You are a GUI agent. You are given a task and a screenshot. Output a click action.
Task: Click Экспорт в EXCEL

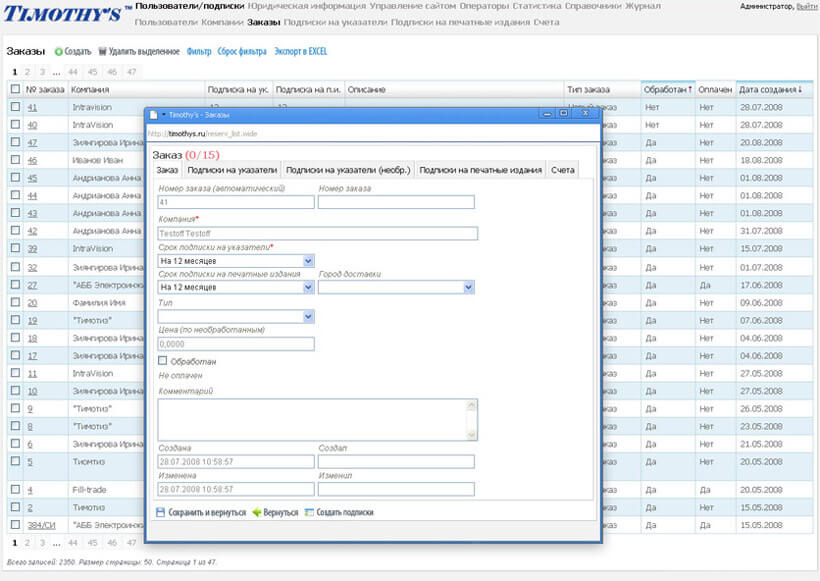(301, 51)
